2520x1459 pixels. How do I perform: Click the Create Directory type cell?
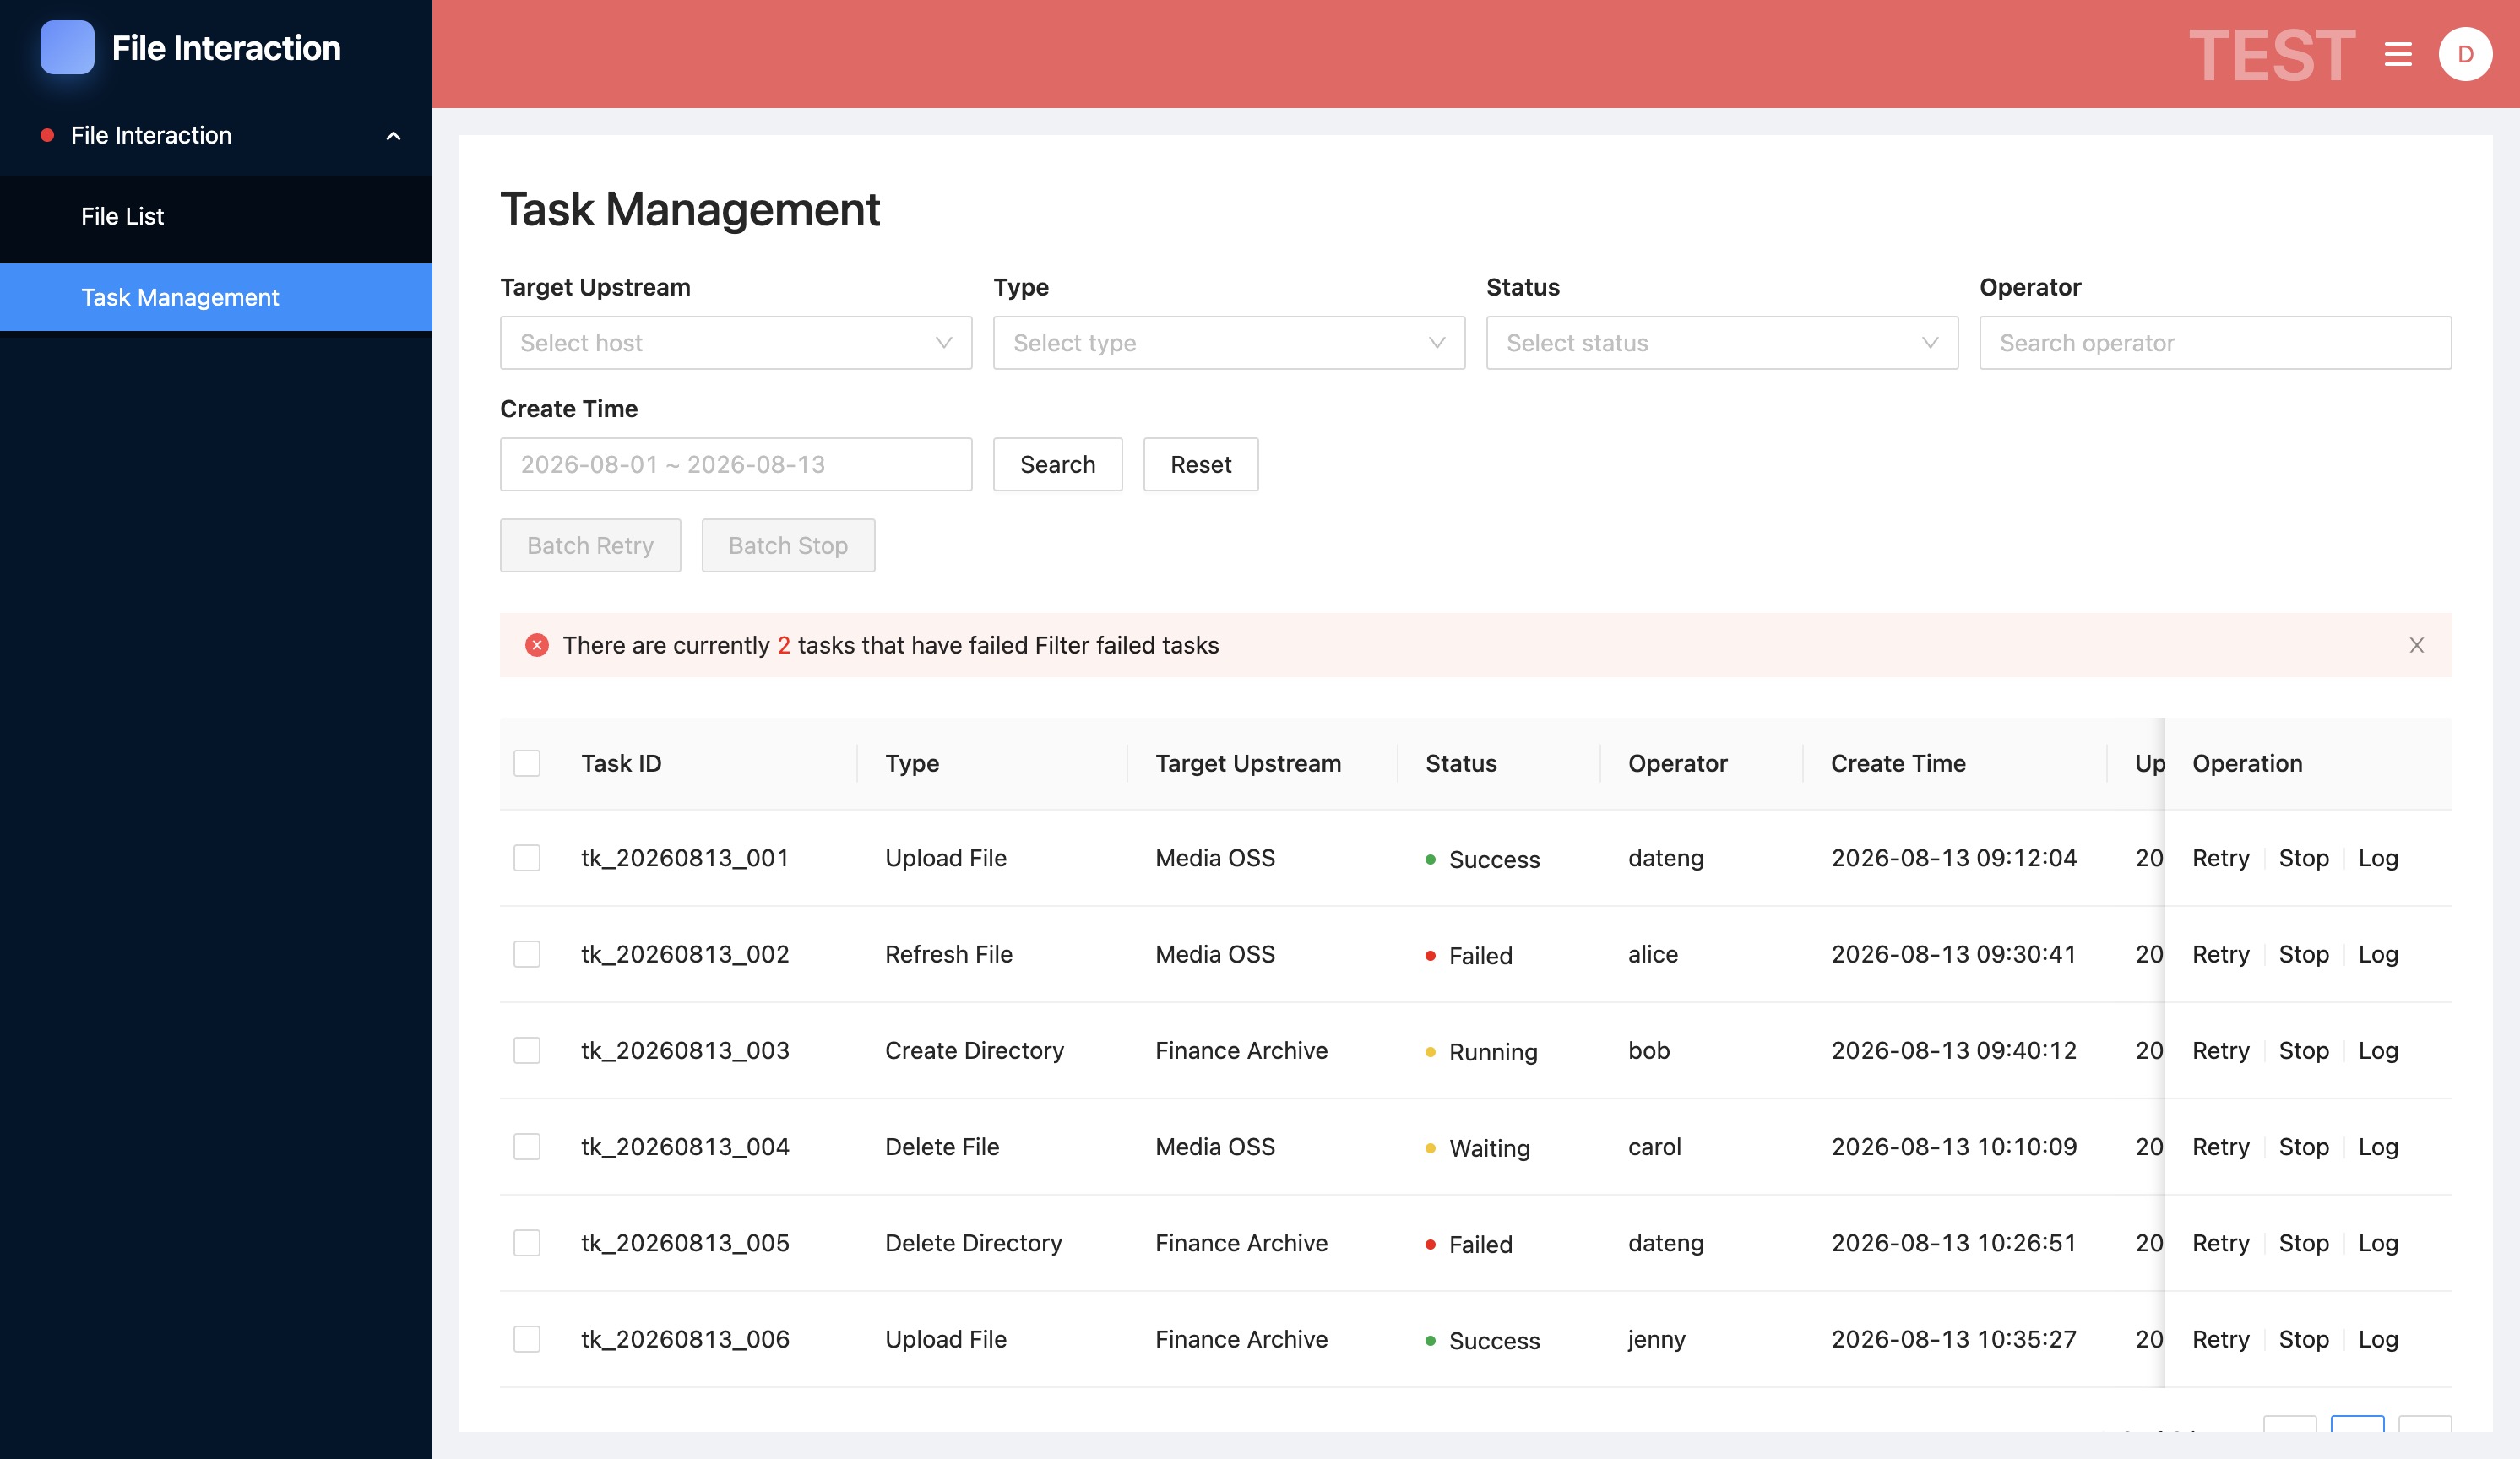[x=974, y=1050]
